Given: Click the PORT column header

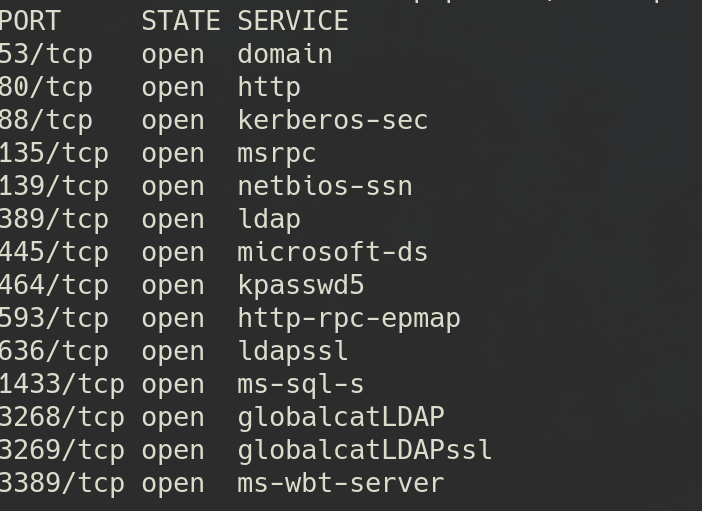Looking at the screenshot, I should point(30,21).
